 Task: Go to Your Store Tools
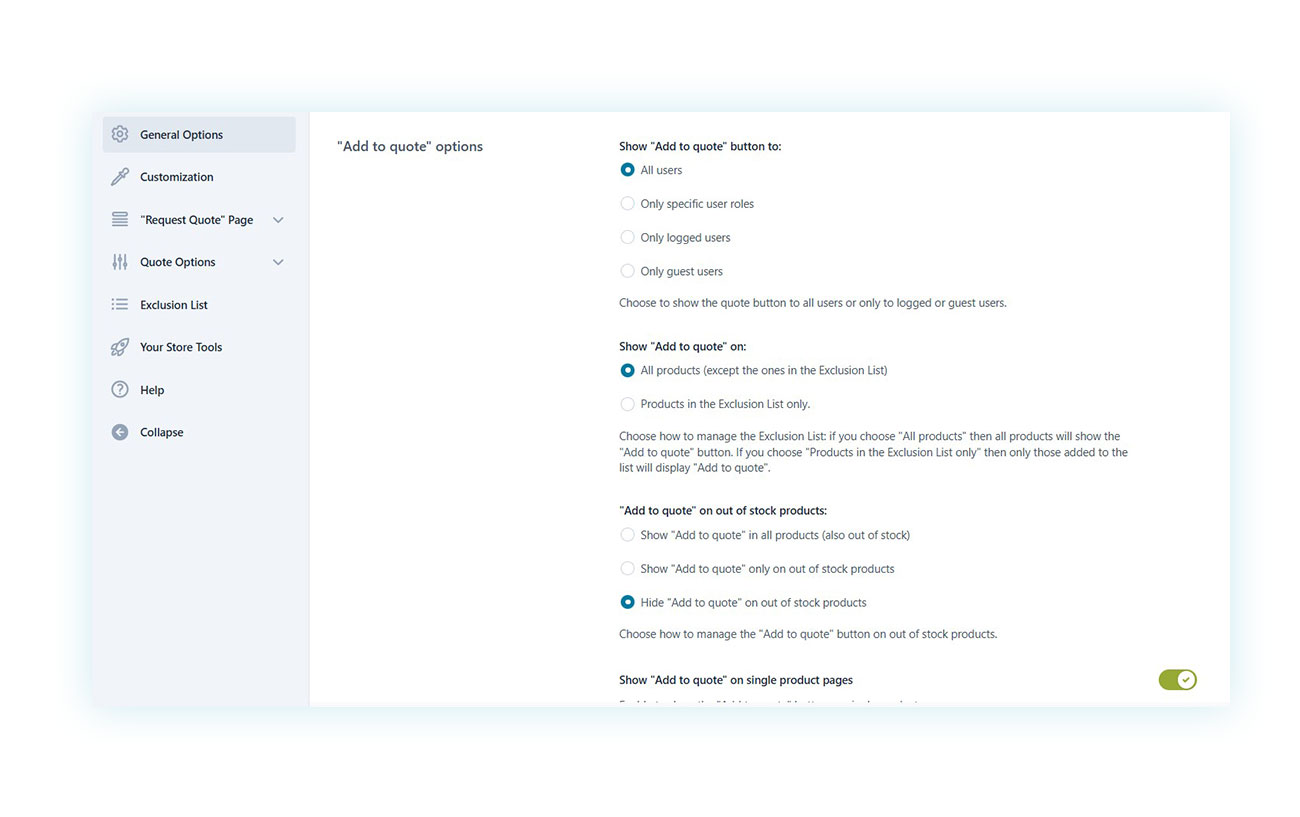(181, 347)
